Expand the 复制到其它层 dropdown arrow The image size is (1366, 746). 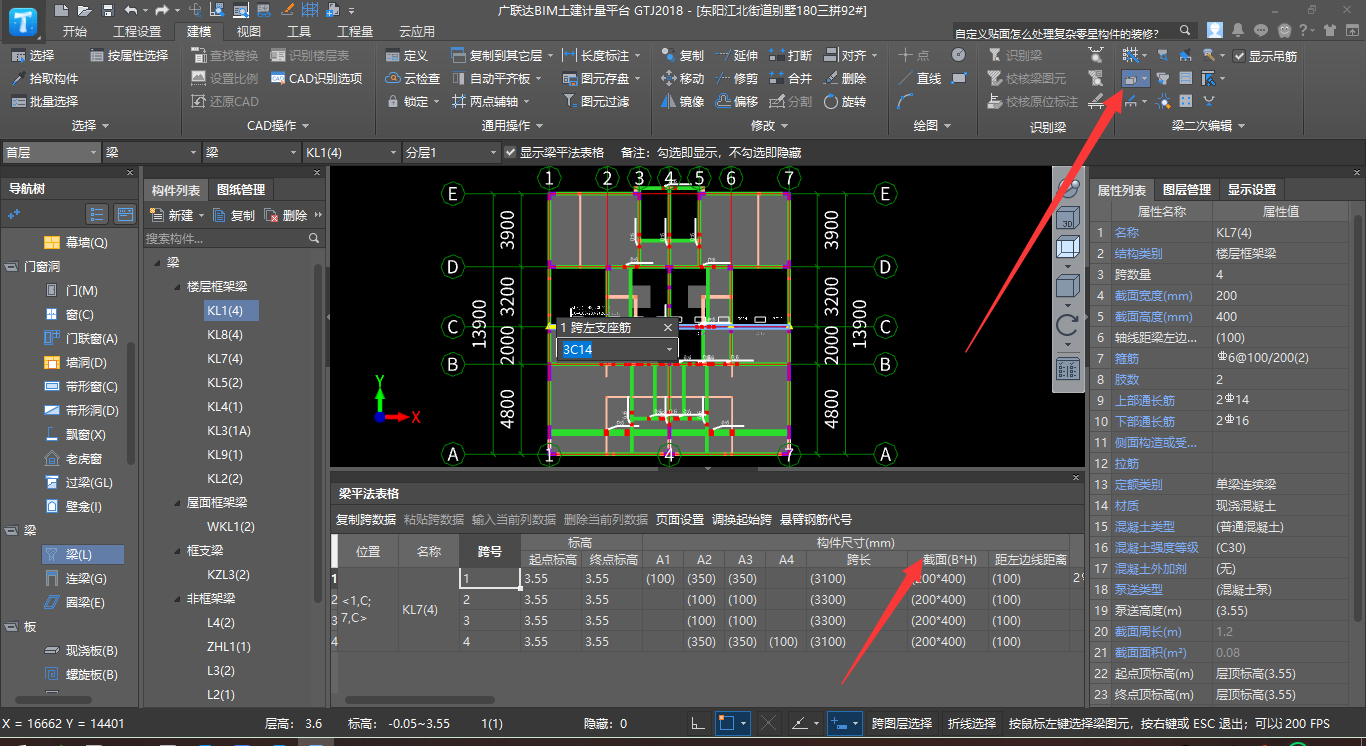[x=551, y=56]
